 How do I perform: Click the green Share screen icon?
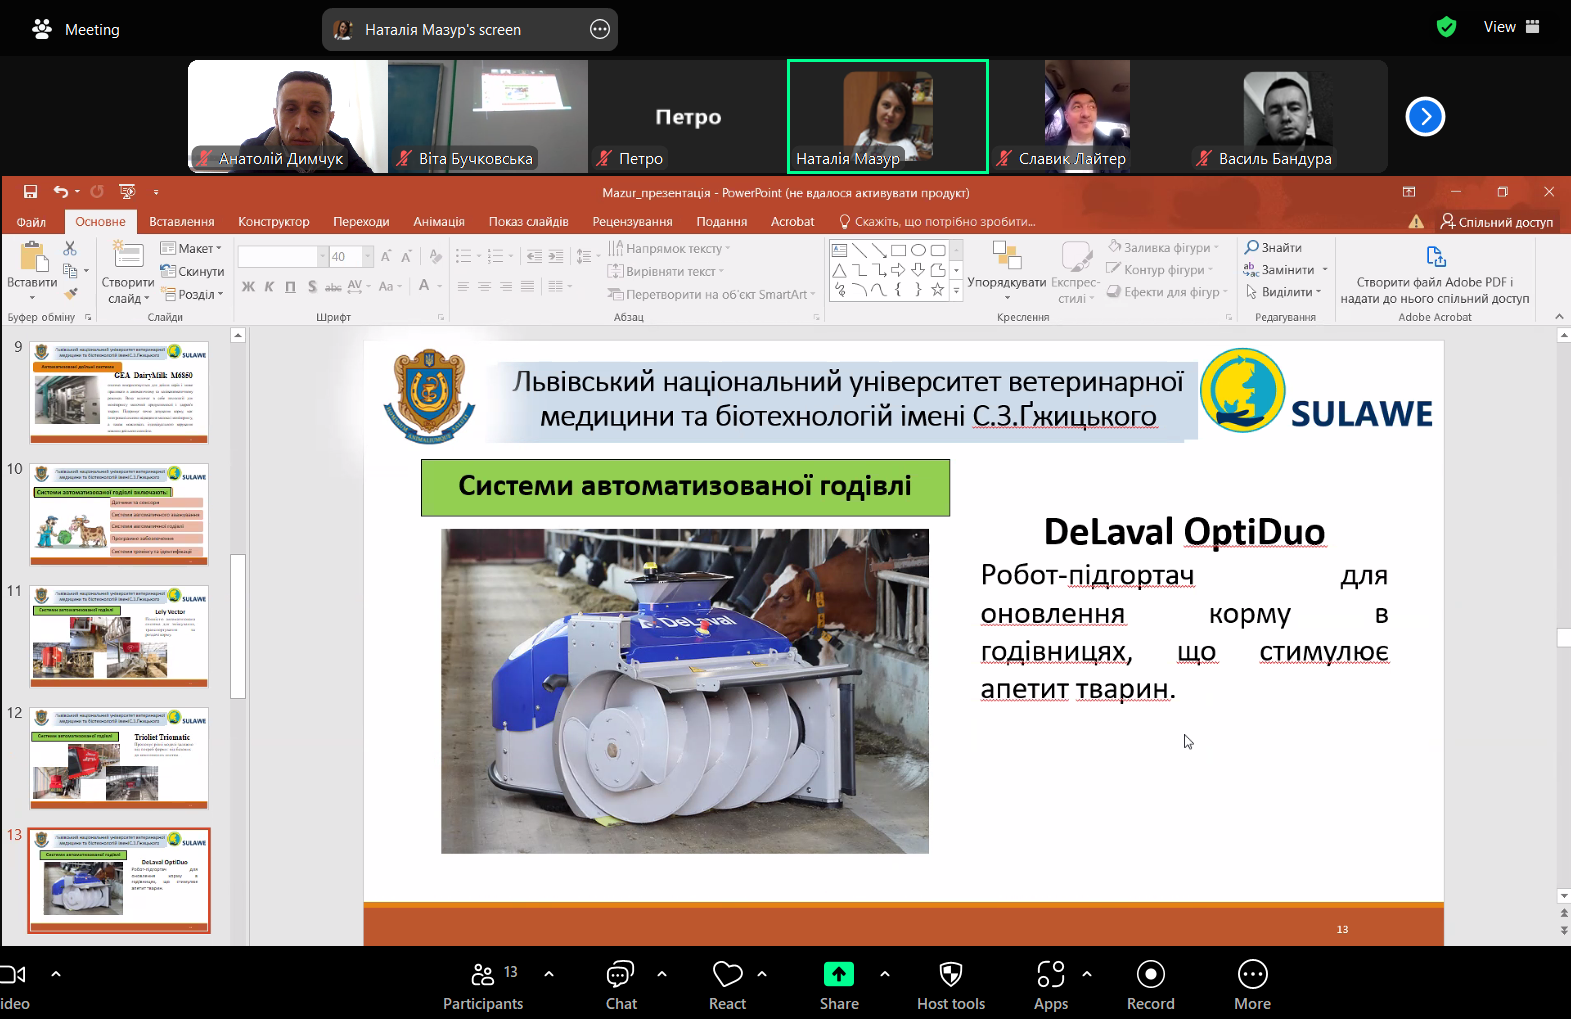pyautogui.click(x=838, y=974)
